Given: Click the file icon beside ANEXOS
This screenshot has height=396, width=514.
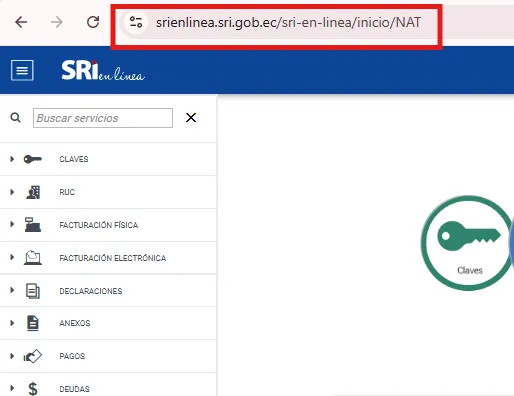Looking at the screenshot, I should coord(33,323).
